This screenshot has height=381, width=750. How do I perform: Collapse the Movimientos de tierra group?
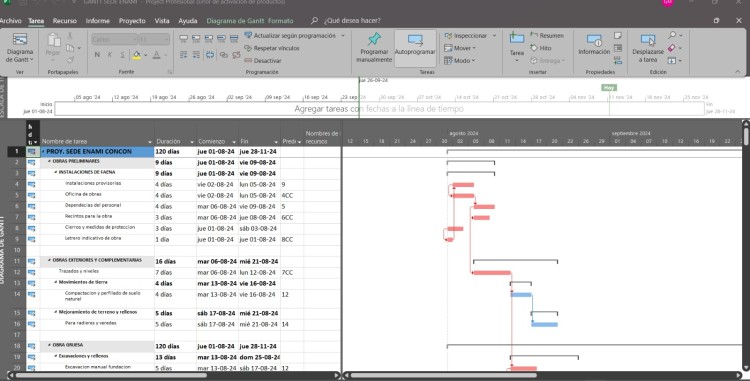coord(56,283)
